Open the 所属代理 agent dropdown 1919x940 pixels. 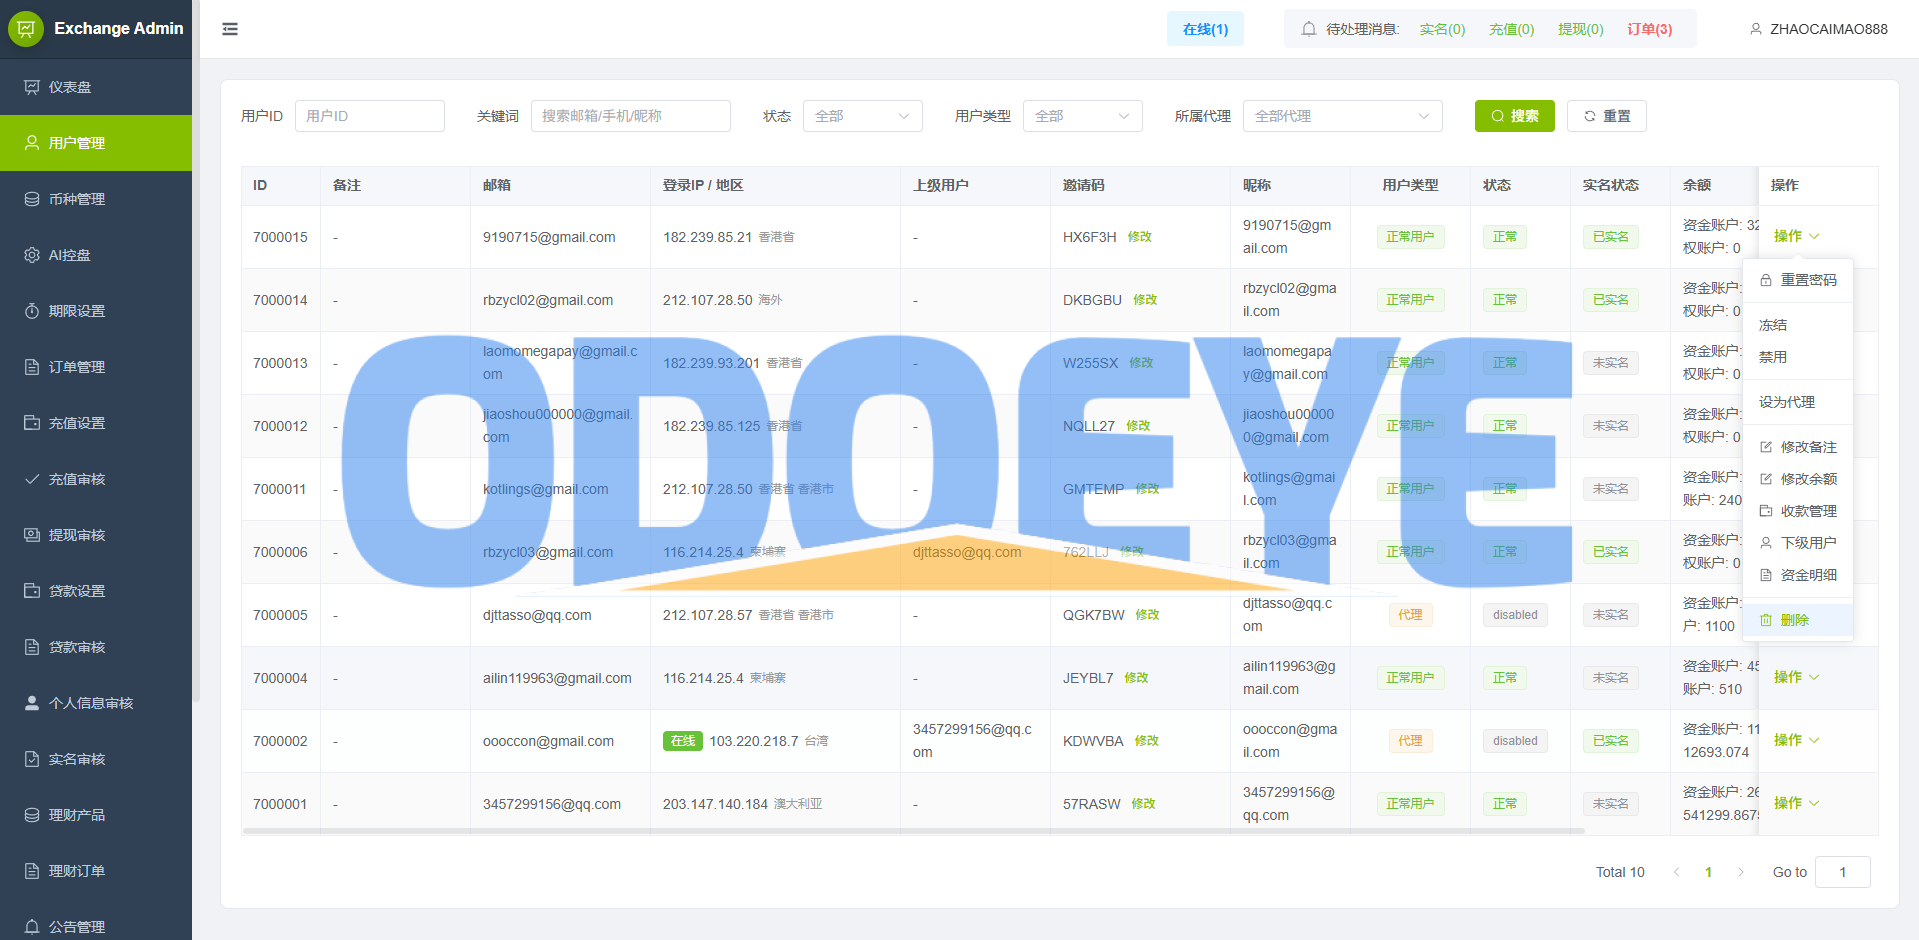pos(1342,115)
